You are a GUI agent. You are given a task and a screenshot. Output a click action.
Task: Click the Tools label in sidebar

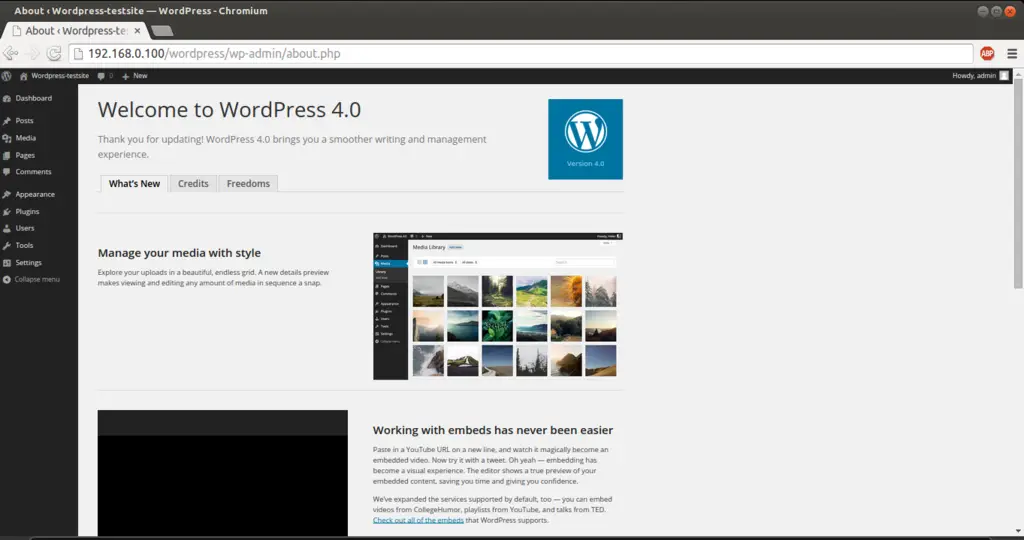coord(24,246)
